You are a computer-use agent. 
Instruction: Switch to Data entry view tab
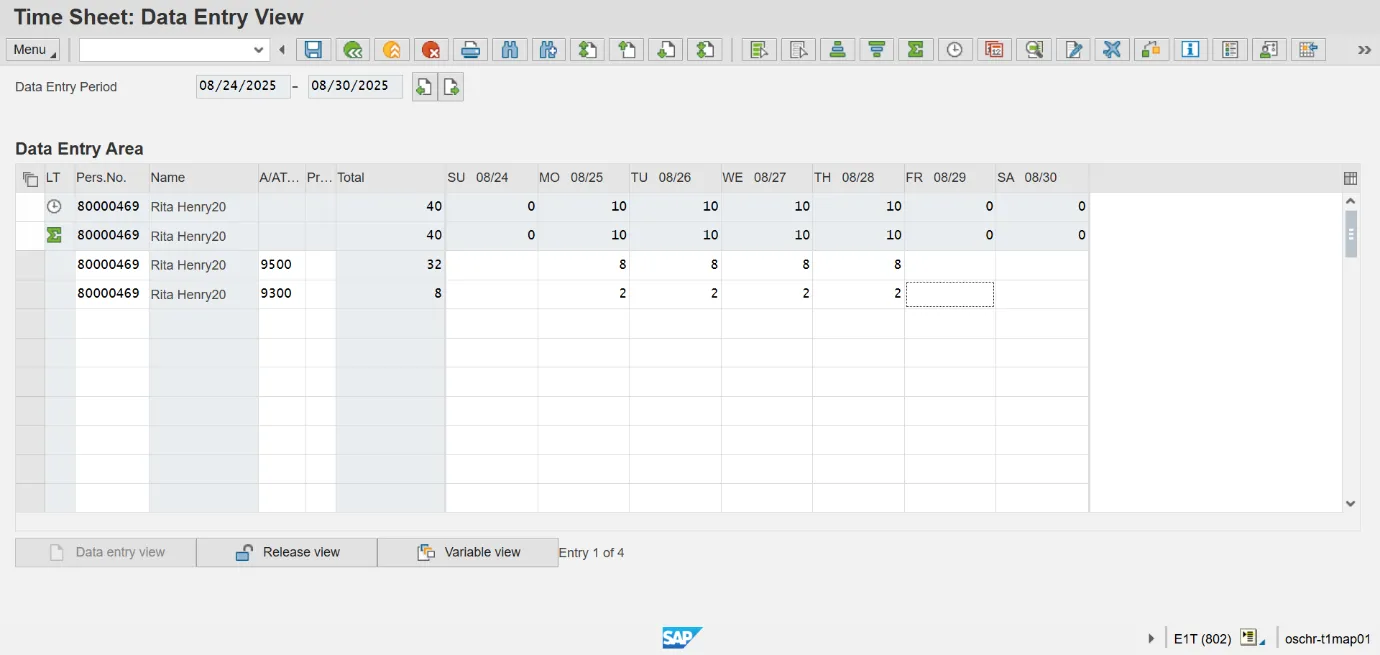[x=106, y=552]
